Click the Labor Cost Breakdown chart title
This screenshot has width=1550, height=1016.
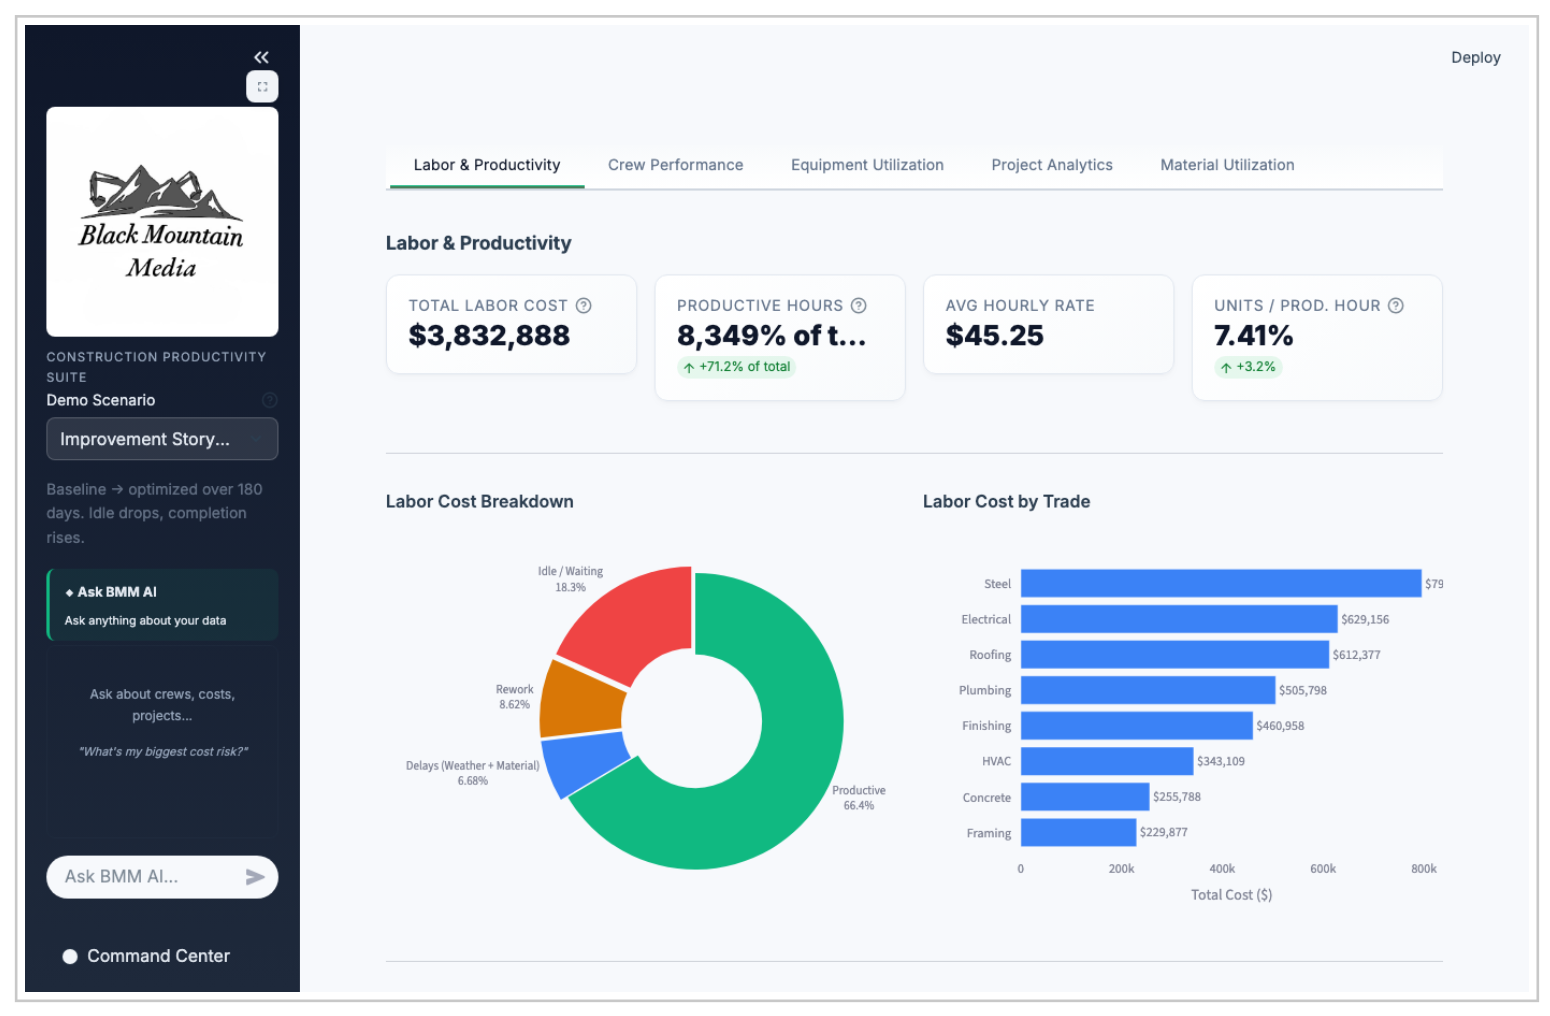(480, 502)
